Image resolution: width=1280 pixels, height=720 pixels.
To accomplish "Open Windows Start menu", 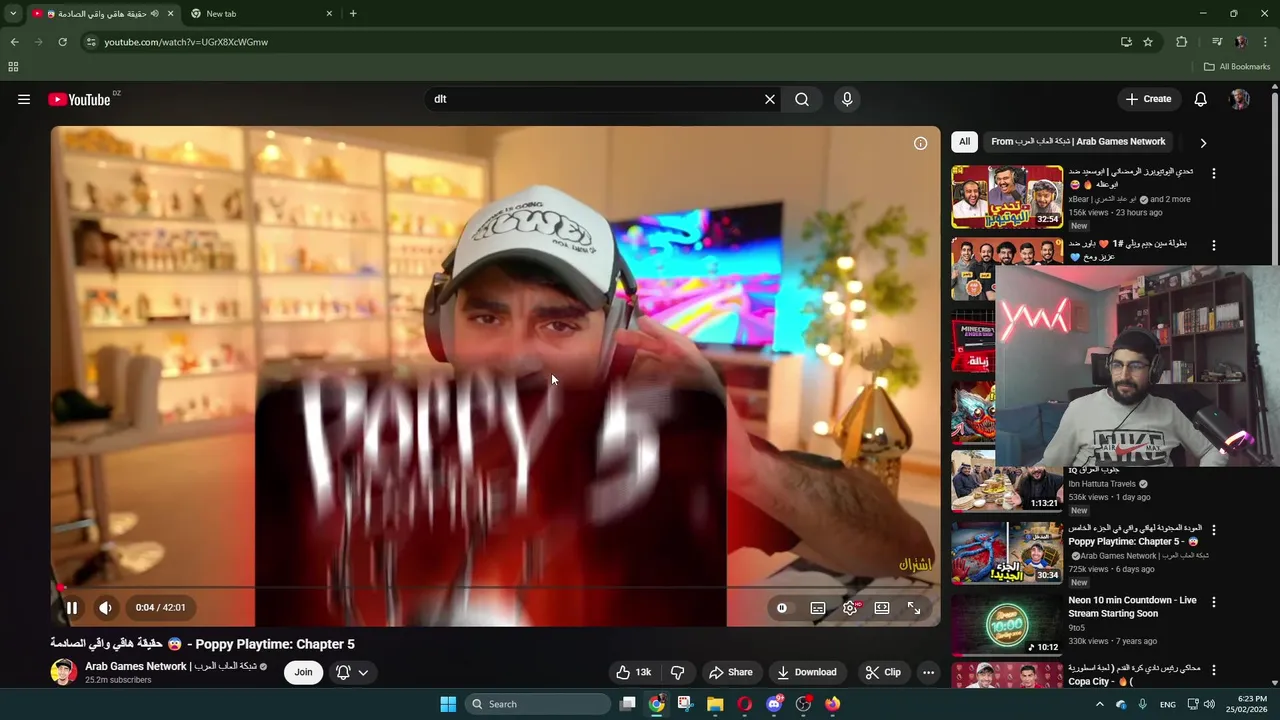I will tap(448, 704).
